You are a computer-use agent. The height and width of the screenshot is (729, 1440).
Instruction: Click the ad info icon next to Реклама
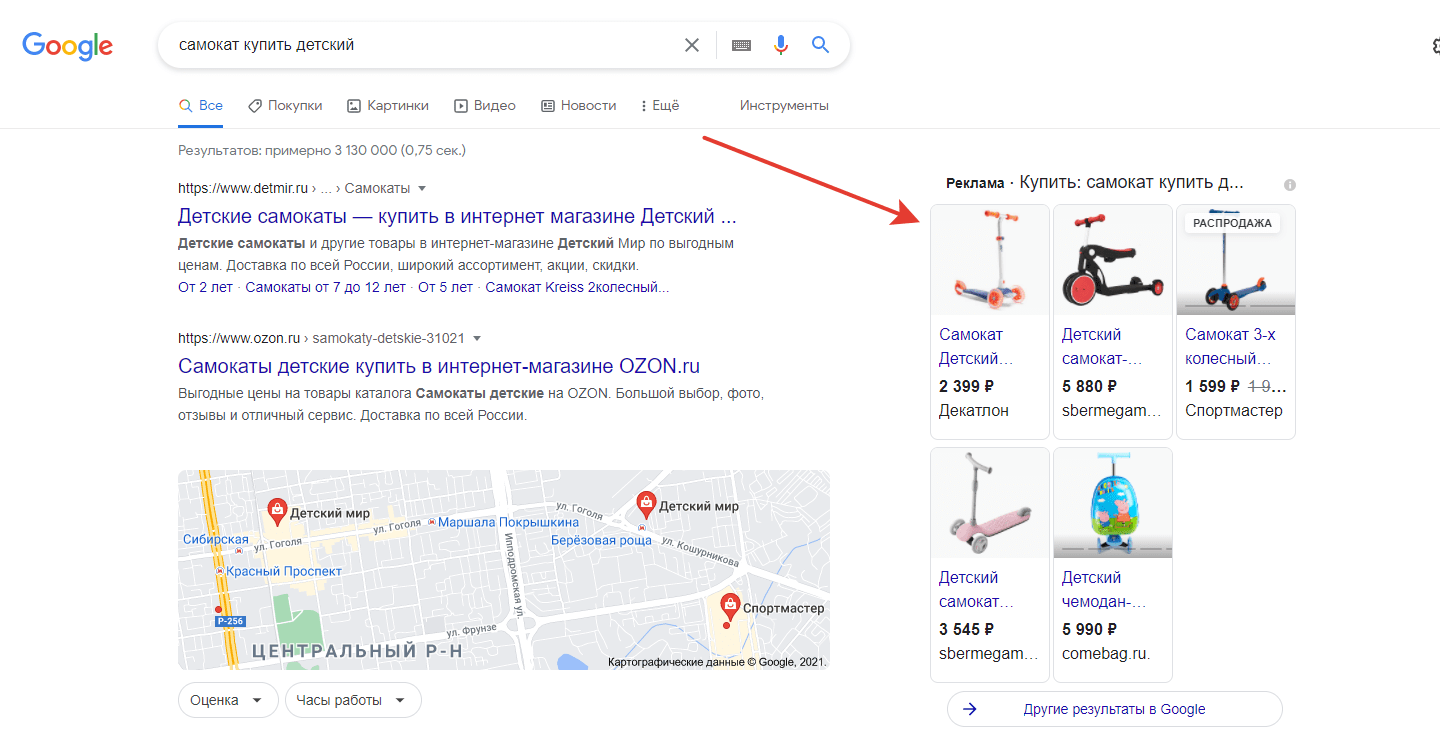coord(1290,185)
